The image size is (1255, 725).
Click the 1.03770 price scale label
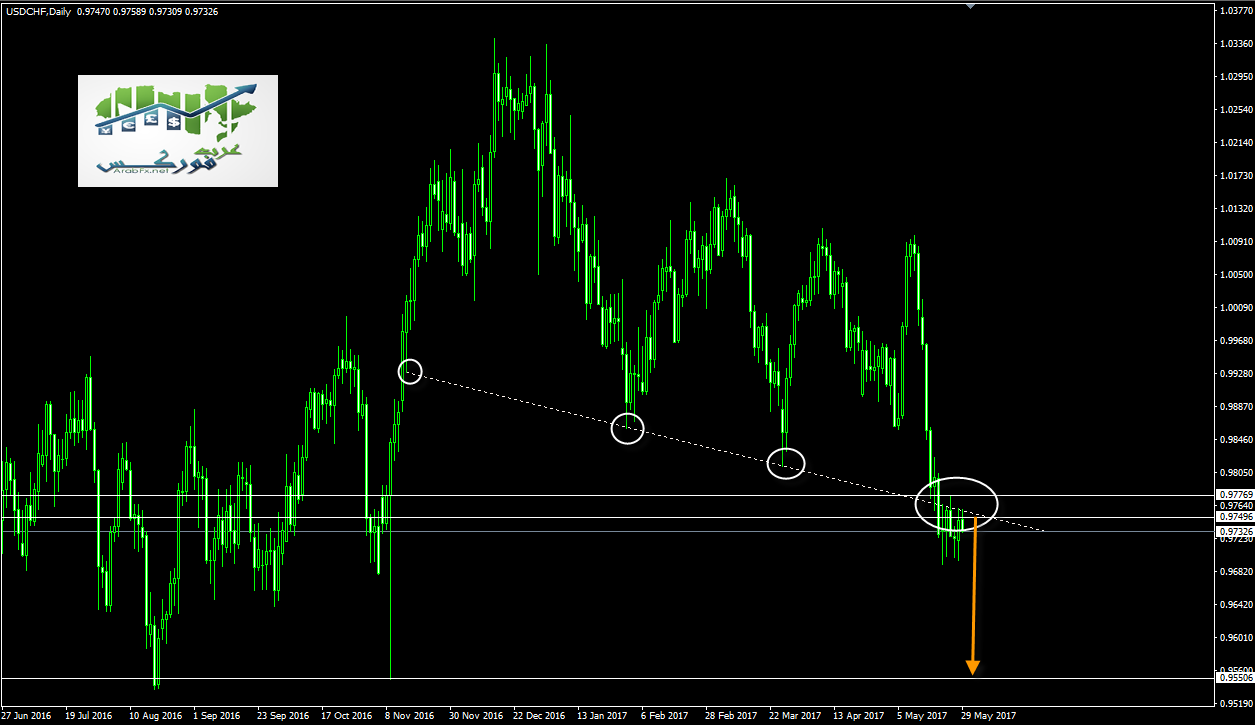[x=1237, y=11]
